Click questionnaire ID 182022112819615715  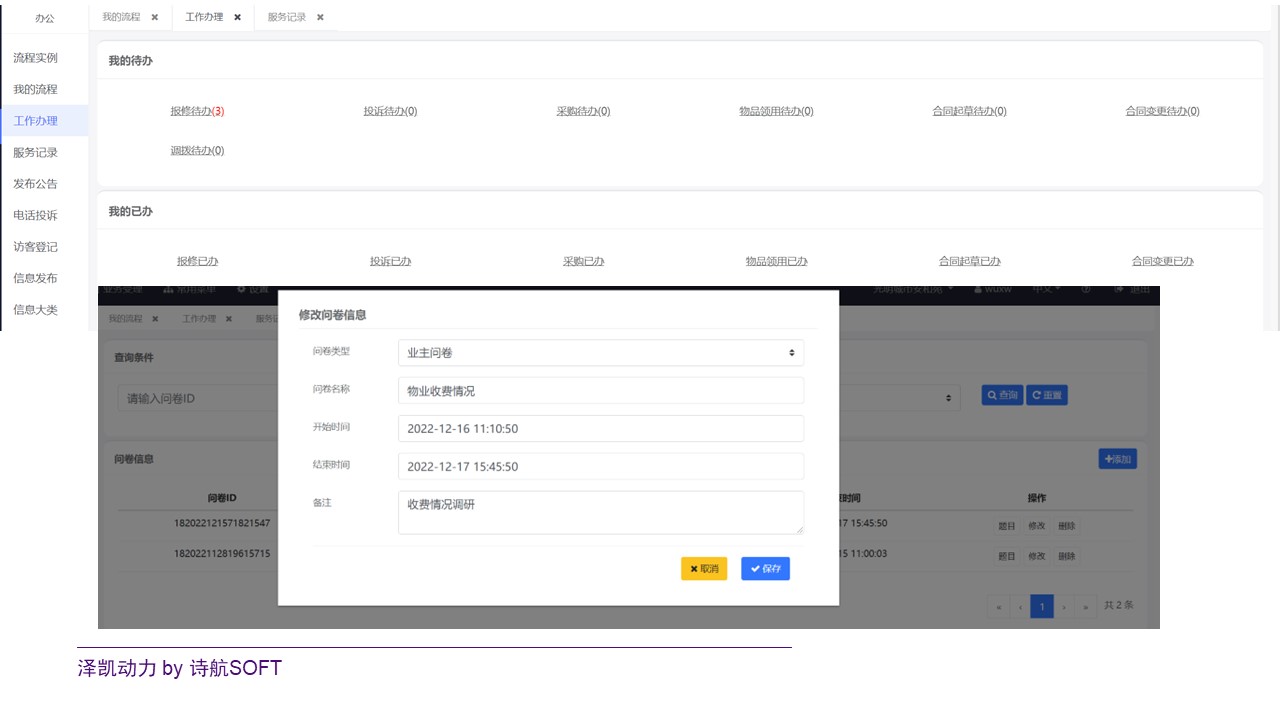(222, 553)
